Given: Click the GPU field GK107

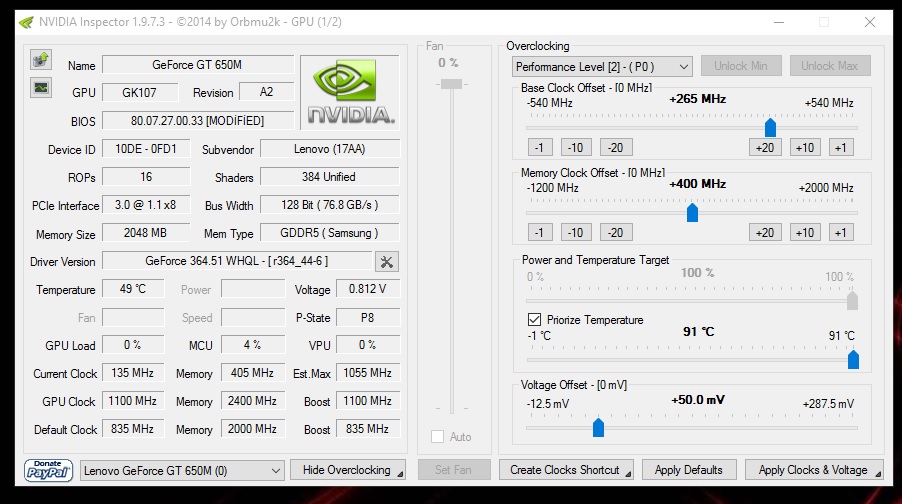Looking at the screenshot, I should pyautogui.click(x=140, y=93).
